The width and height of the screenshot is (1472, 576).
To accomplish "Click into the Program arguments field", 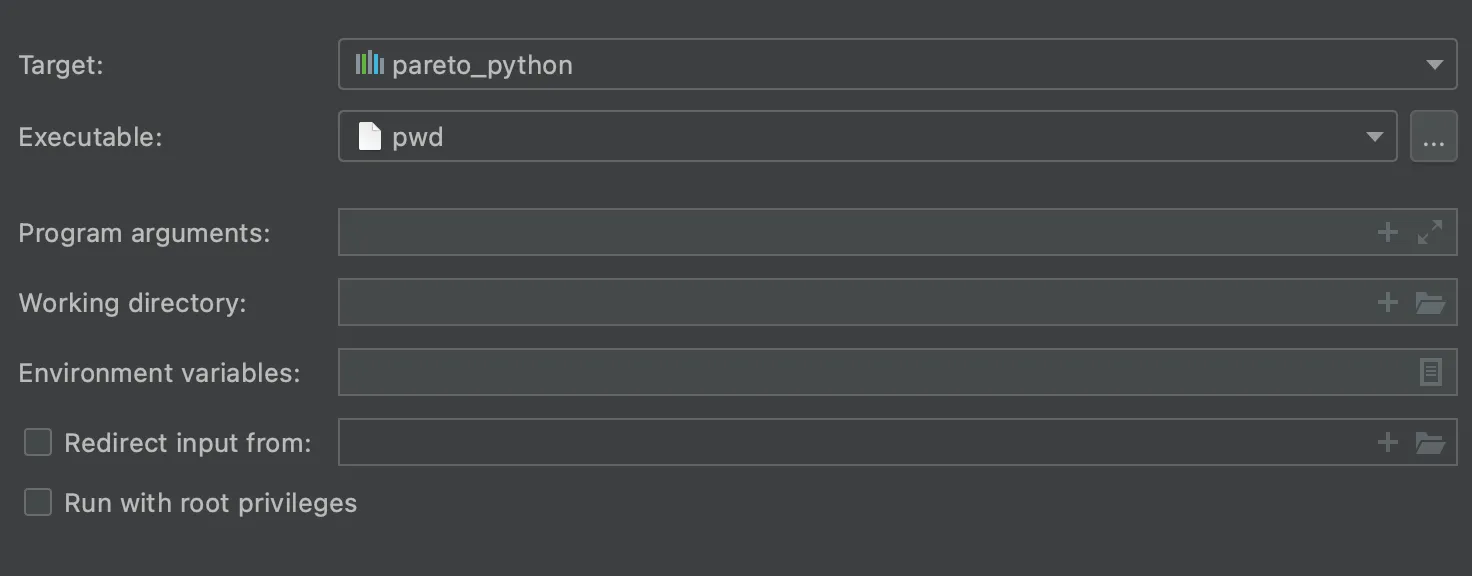I will click(x=850, y=233).
